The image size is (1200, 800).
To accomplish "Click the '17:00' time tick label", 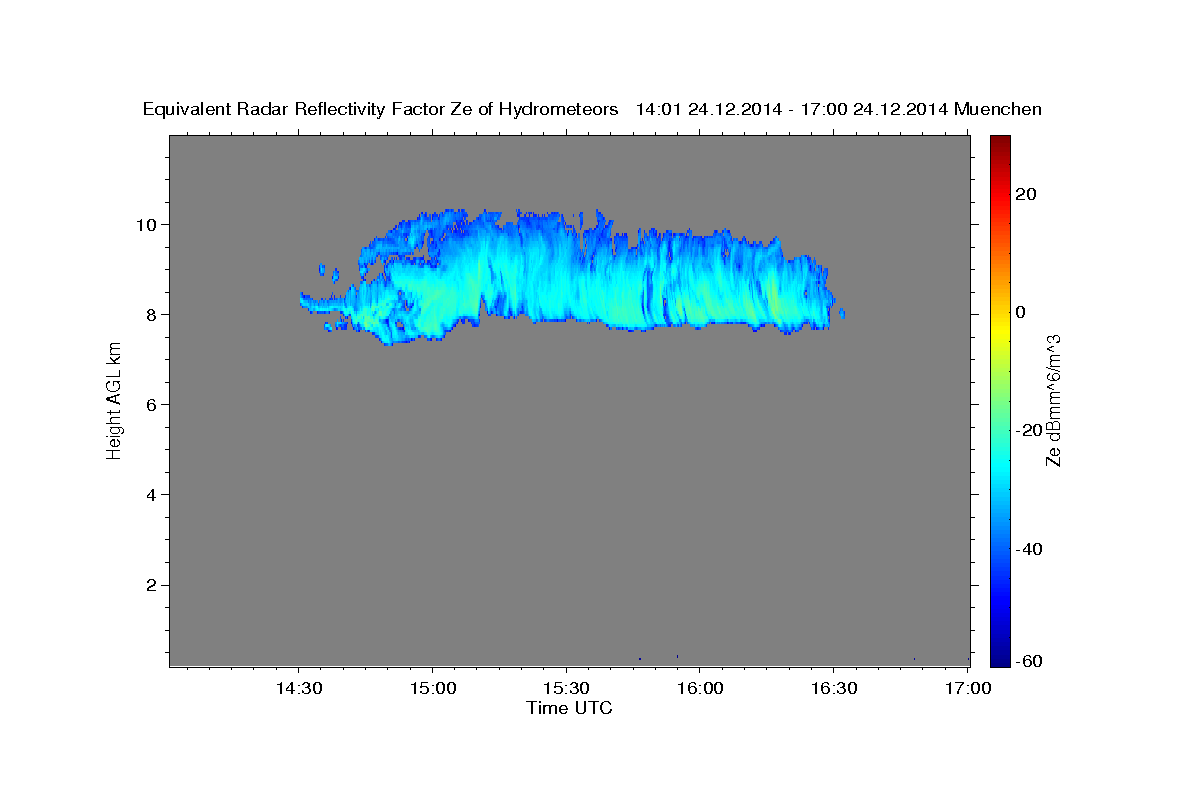I will 967,689.
